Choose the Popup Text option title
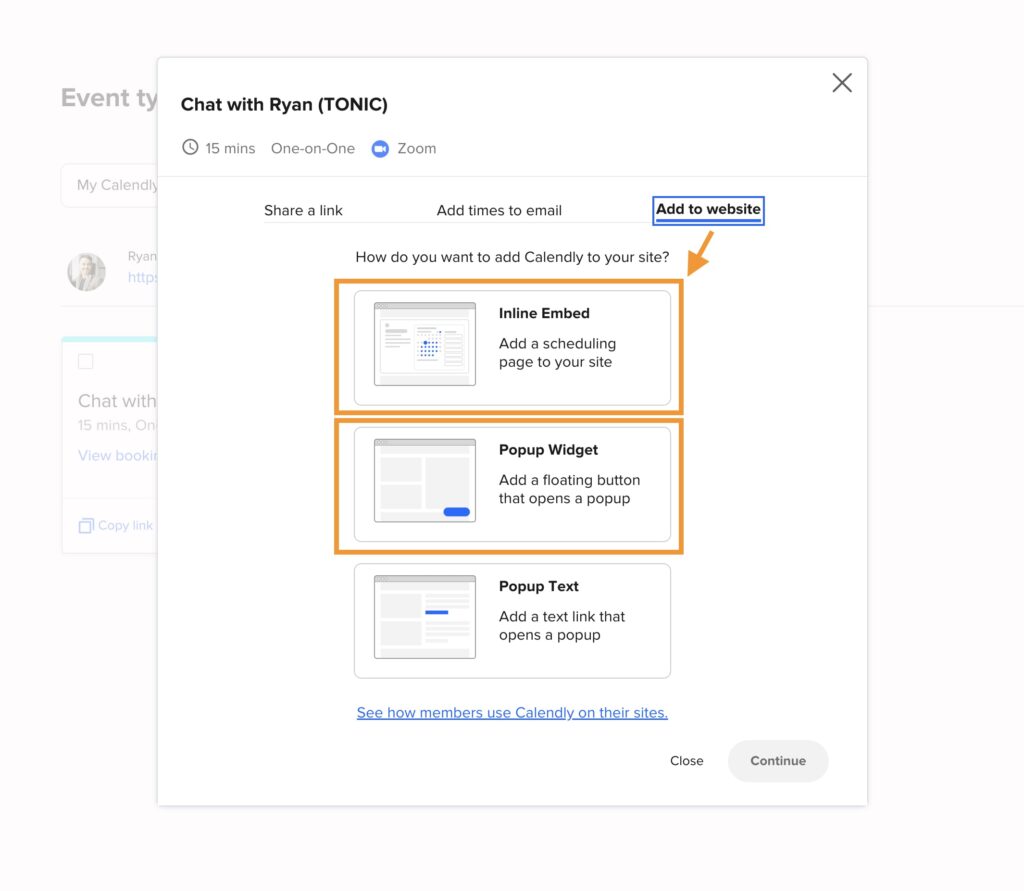 pos(539,586)
